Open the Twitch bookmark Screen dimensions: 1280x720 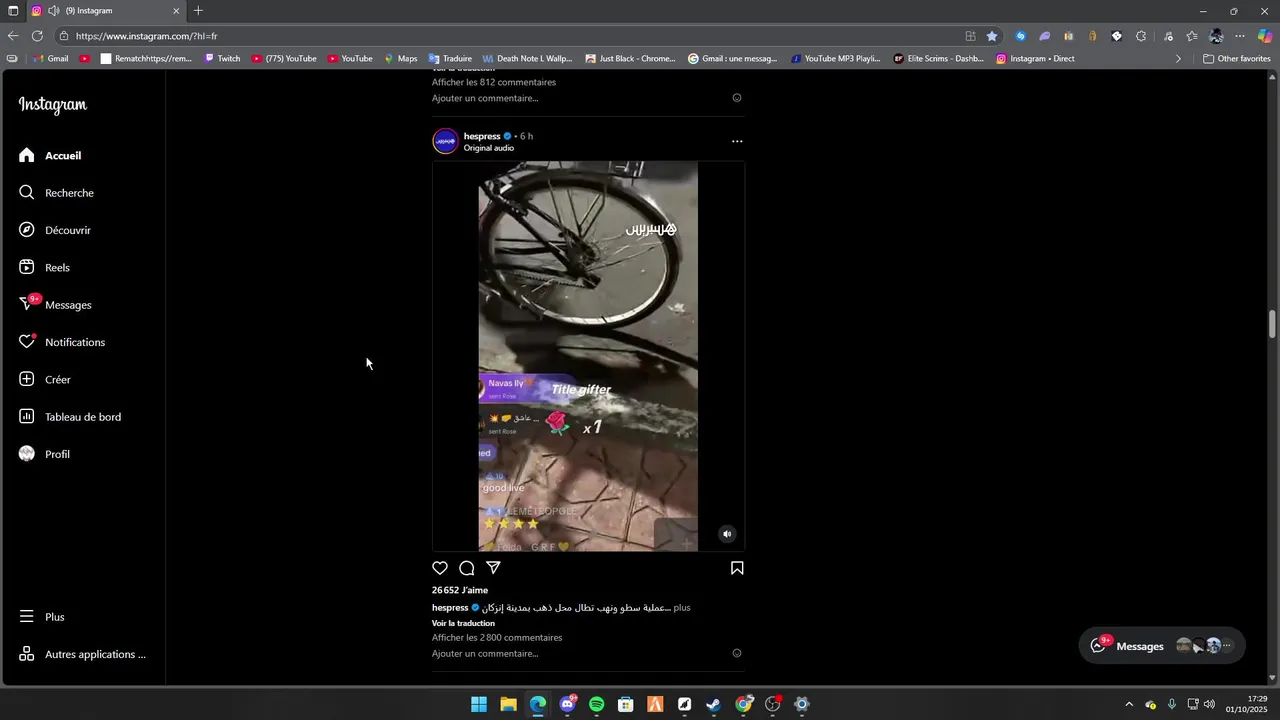click(222, 58)
